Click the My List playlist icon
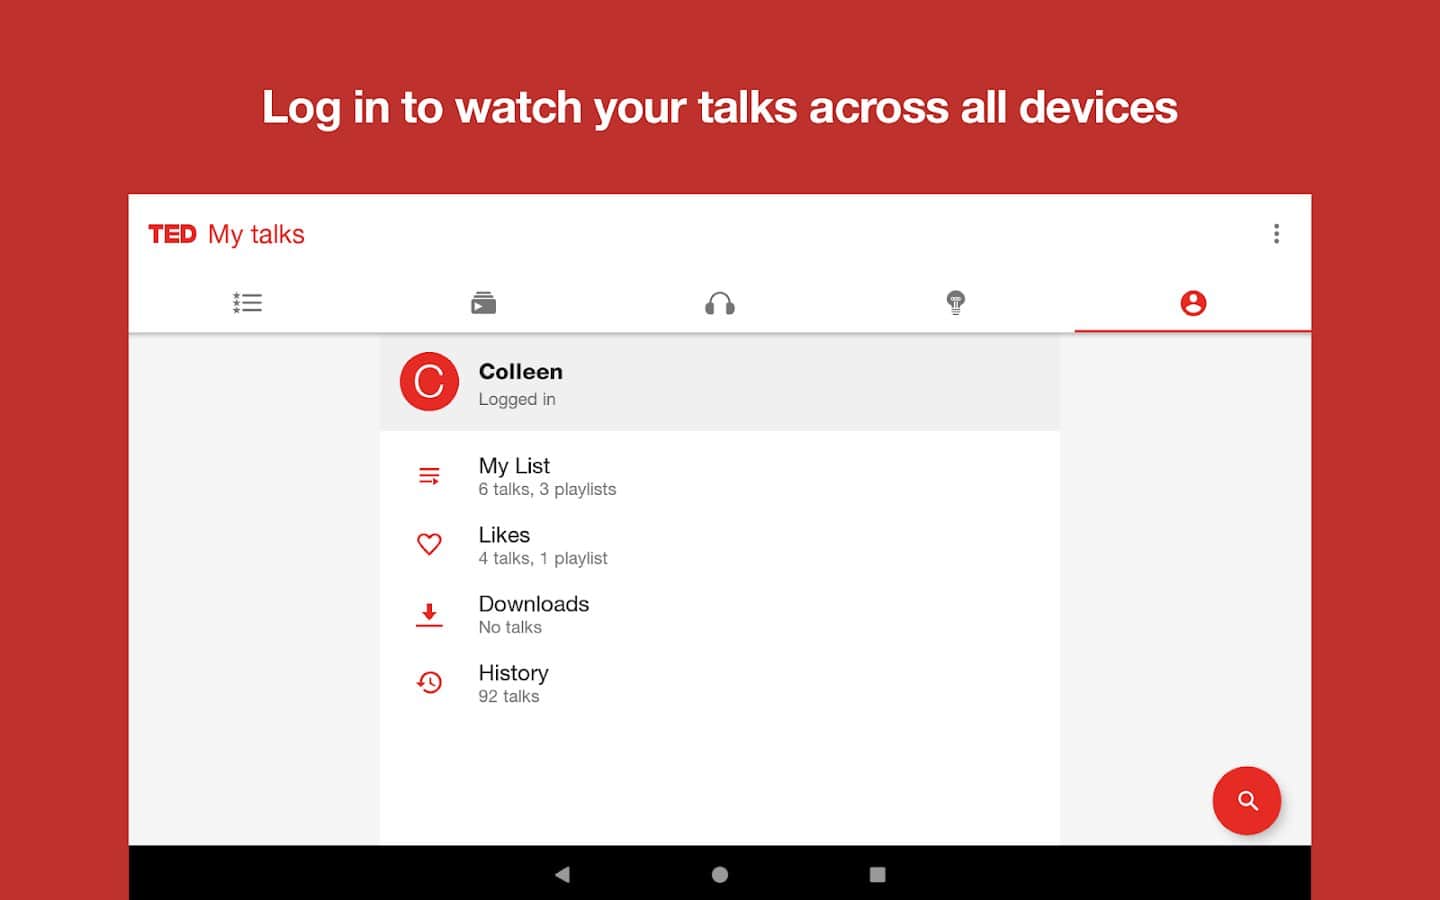The height and width of the screenshot is (900, 1440). tap(429, 476)
